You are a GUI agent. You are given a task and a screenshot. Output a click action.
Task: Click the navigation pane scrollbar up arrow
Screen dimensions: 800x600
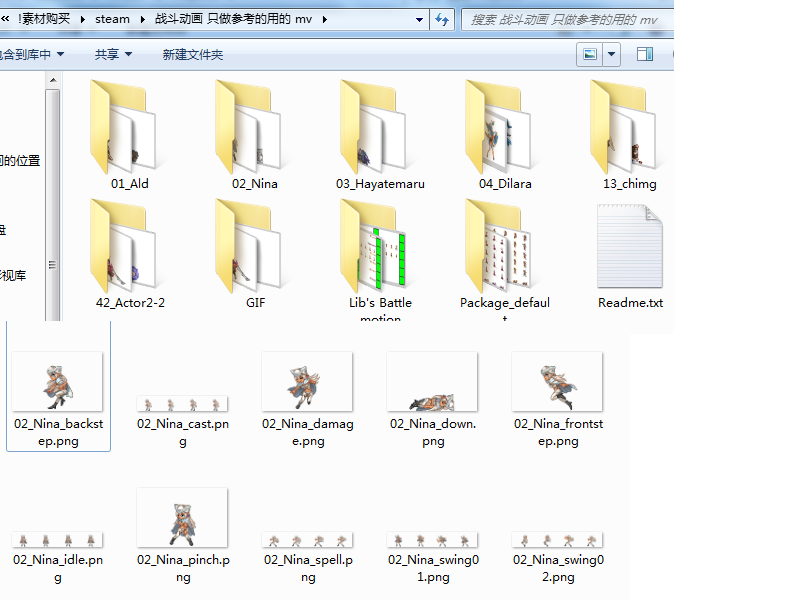(x=53, y=81)
